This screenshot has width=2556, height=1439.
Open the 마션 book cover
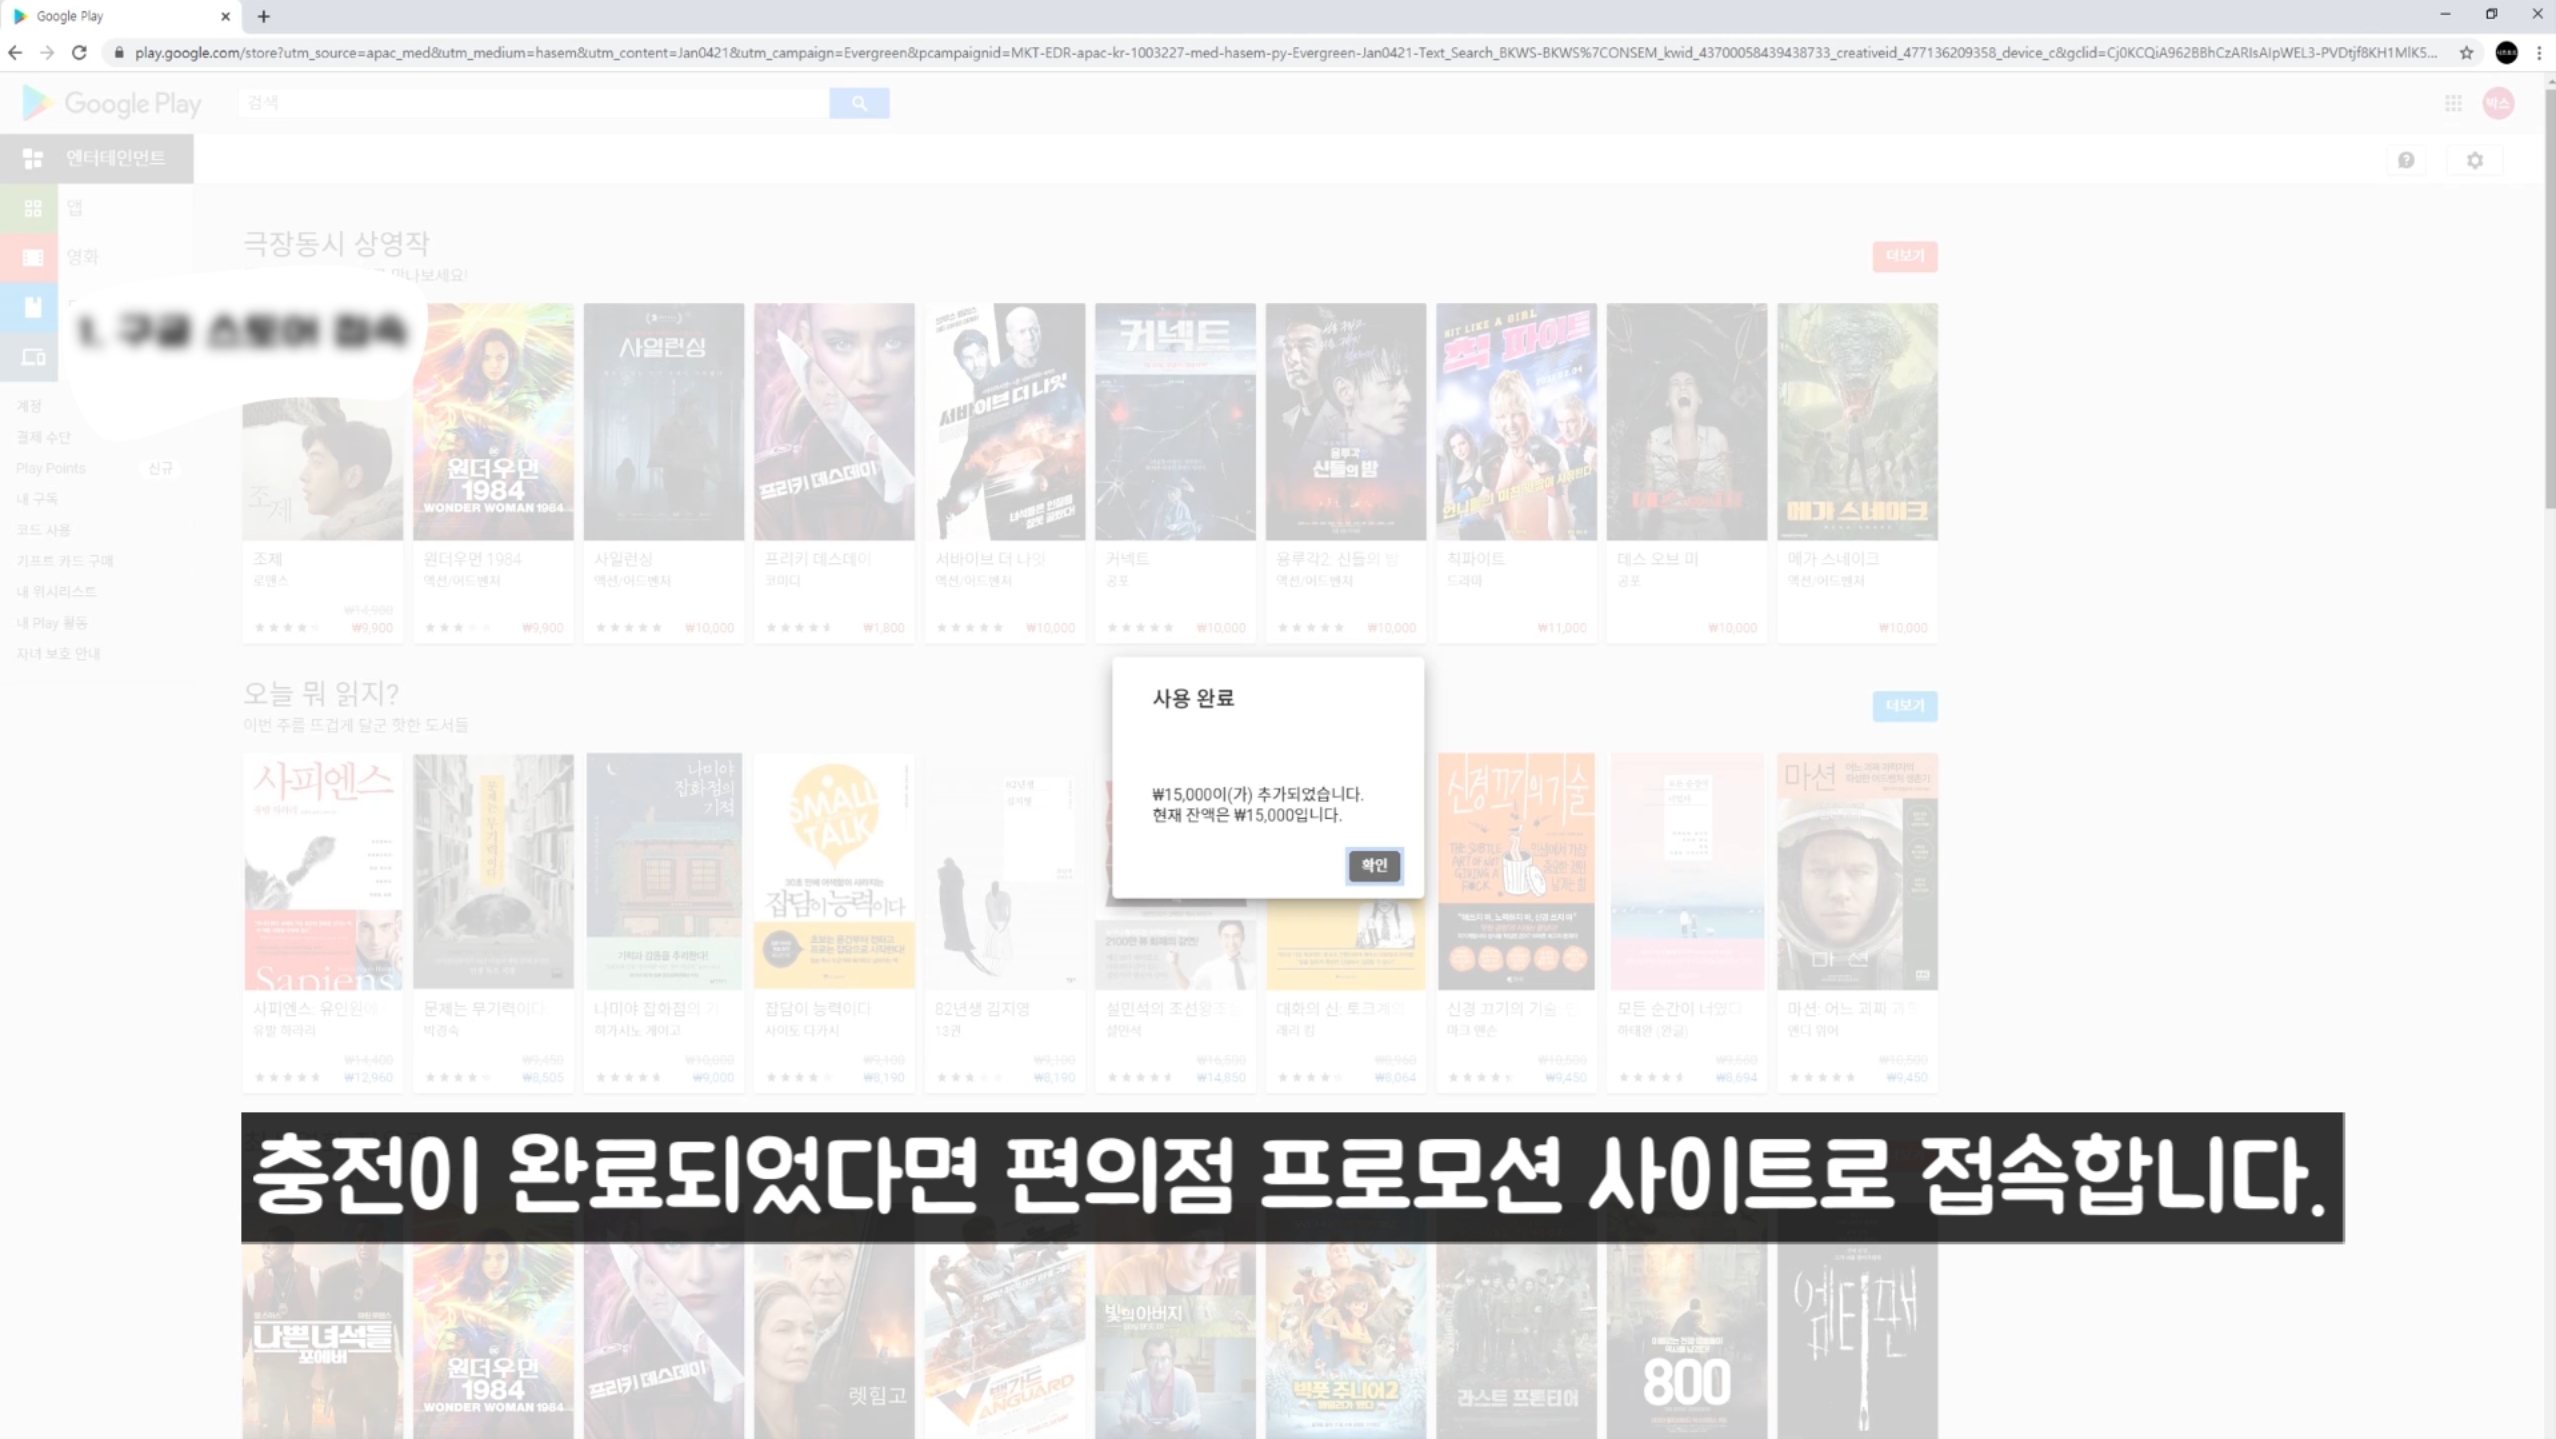pyautogui.click(x=1857, y=871)
